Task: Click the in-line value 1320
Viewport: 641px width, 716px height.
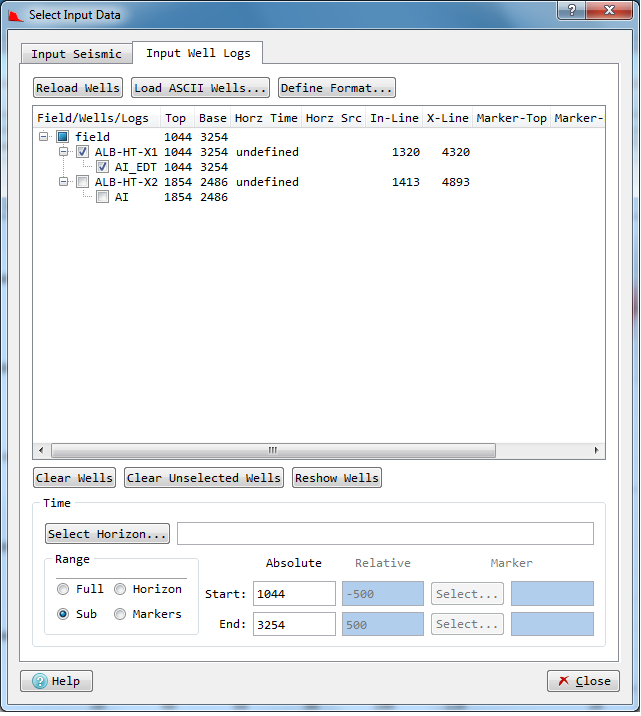Action: pyautogui.click(x=406, y=152)
